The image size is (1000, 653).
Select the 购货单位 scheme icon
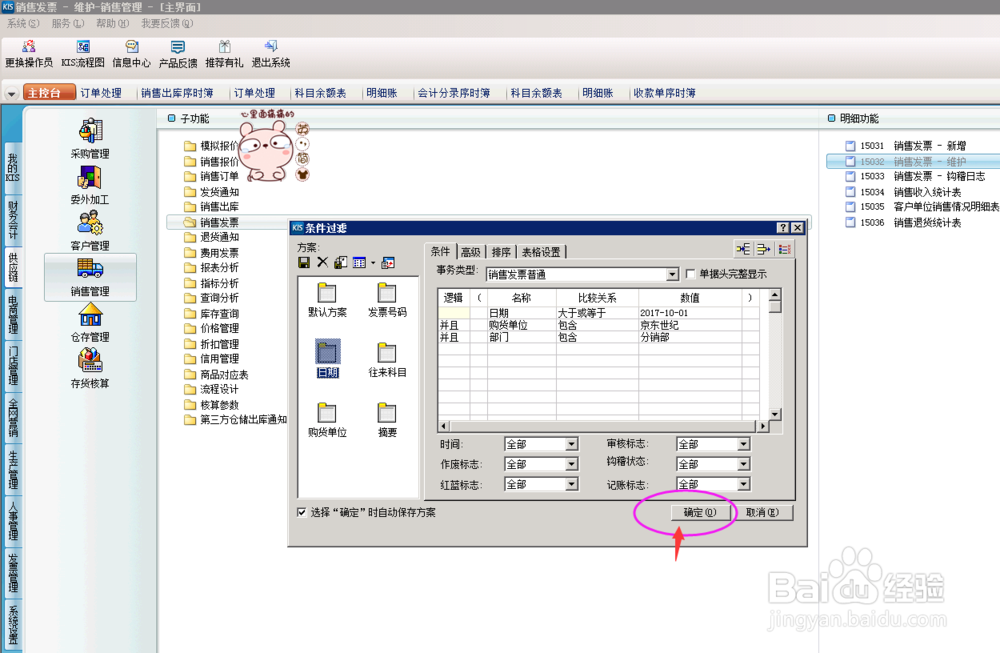327,420
